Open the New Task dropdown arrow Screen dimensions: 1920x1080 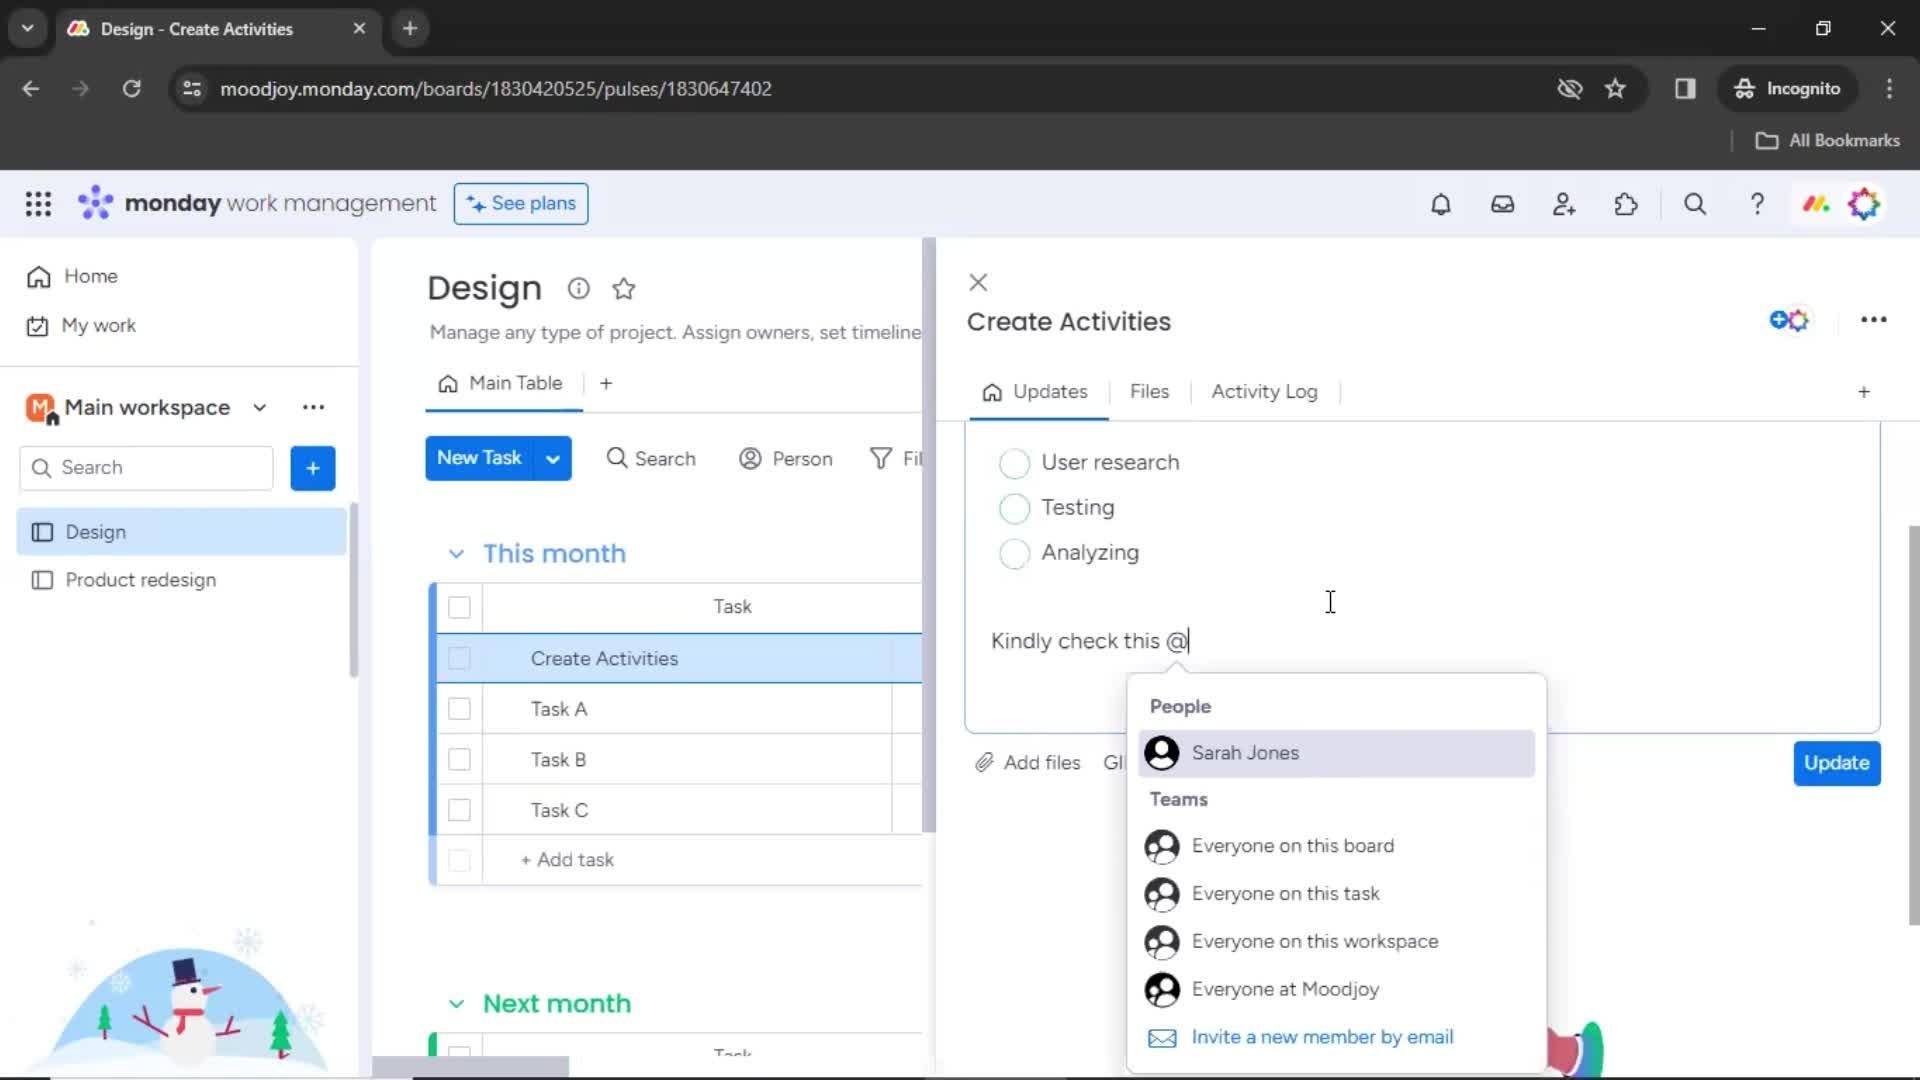click(554, 459)
